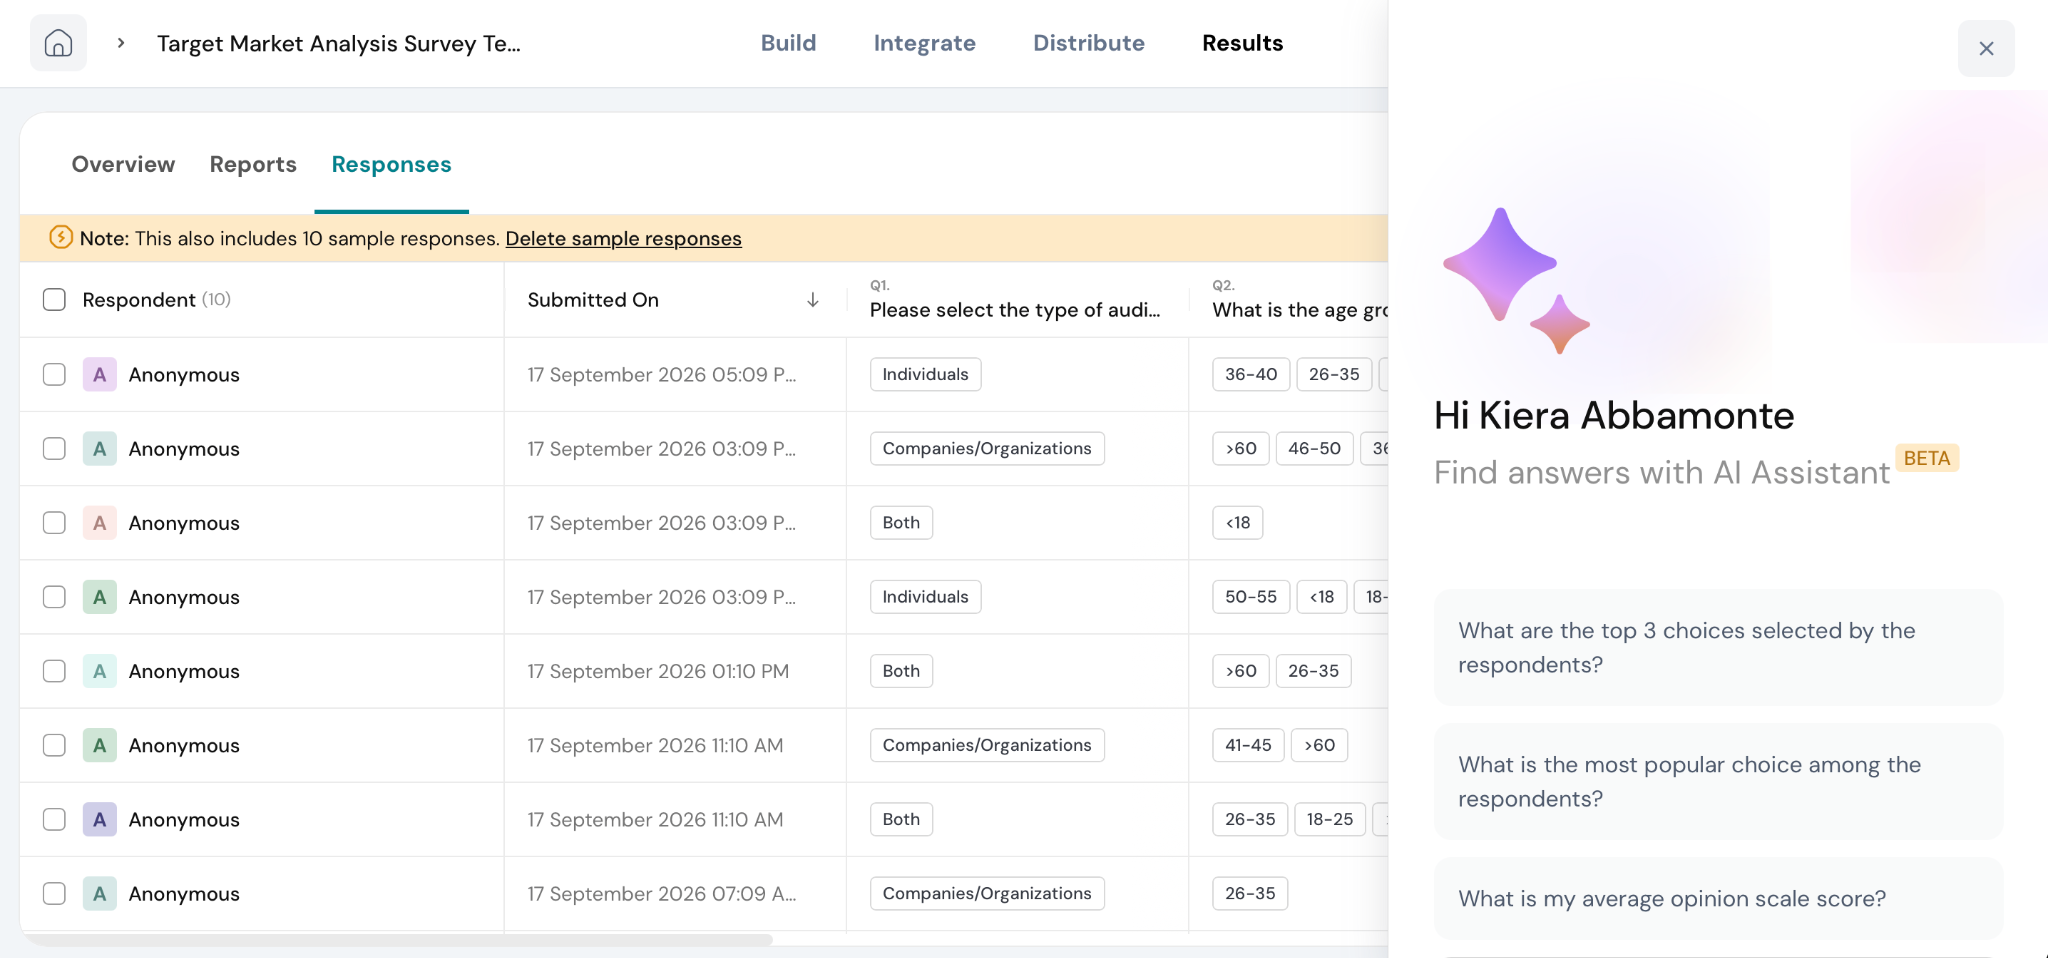Click Delete sample responses link
The height and width of the screenshot is (958, 2048).
(x=623, y=239)
